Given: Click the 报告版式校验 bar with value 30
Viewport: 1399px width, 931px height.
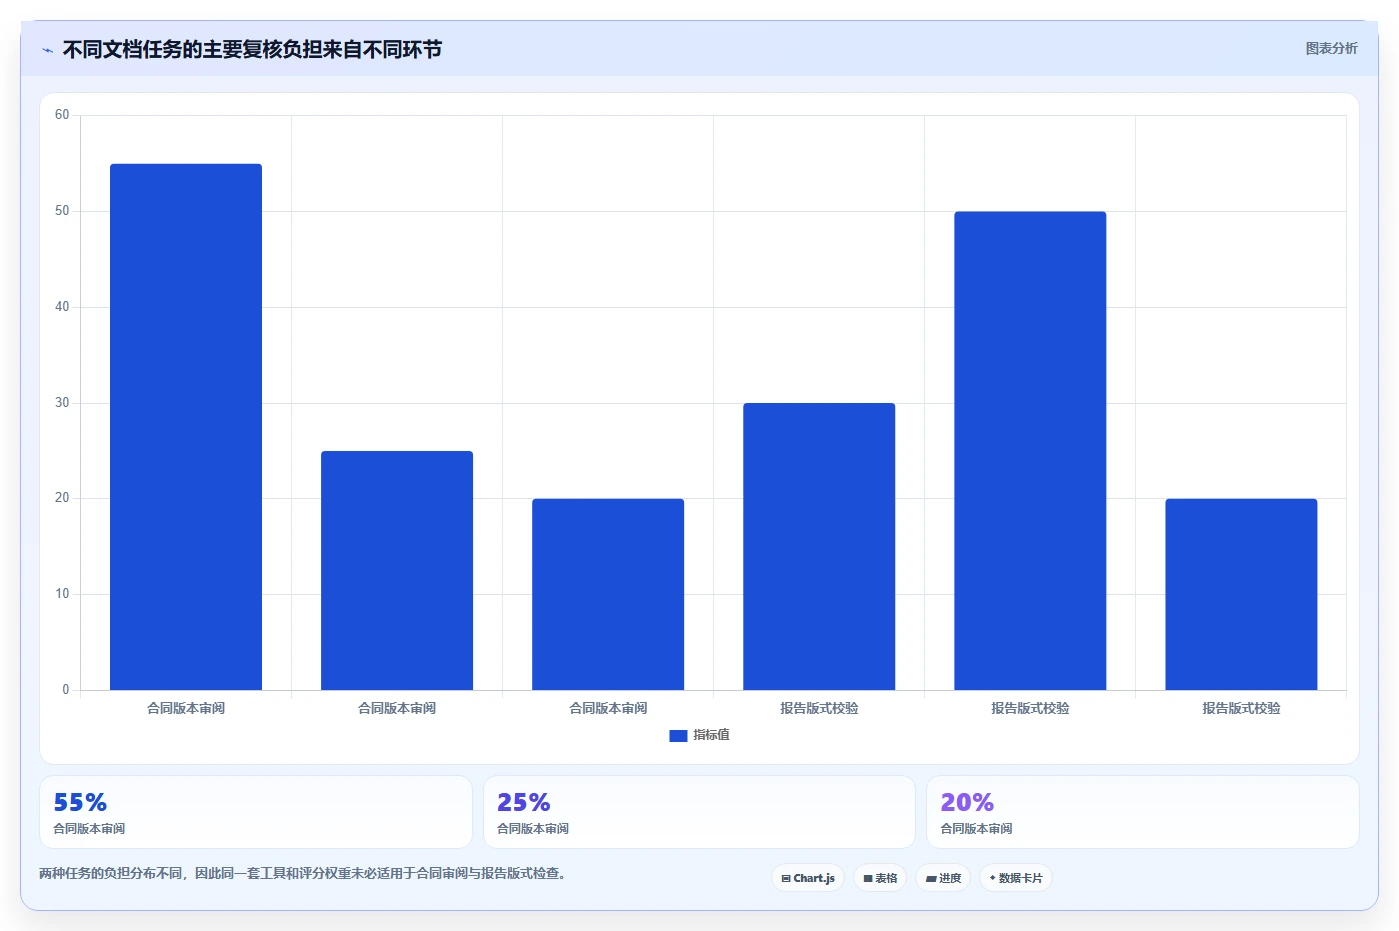Looking at the screenshot, I should 819,546.
